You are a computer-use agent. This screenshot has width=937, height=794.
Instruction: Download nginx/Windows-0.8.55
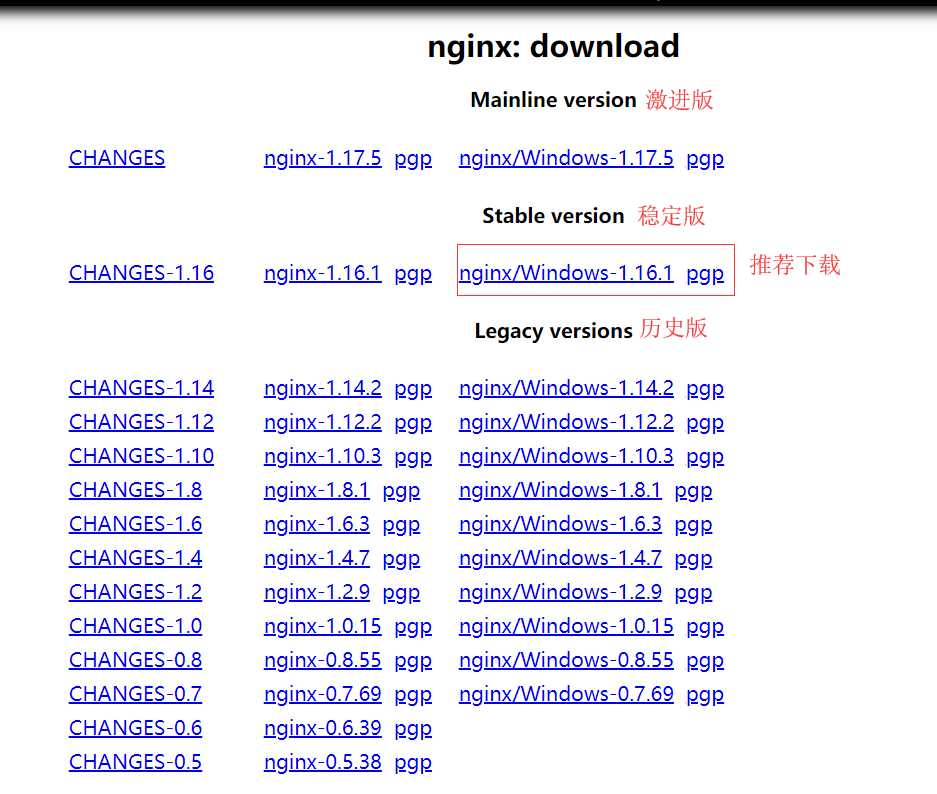pos(566,661)
